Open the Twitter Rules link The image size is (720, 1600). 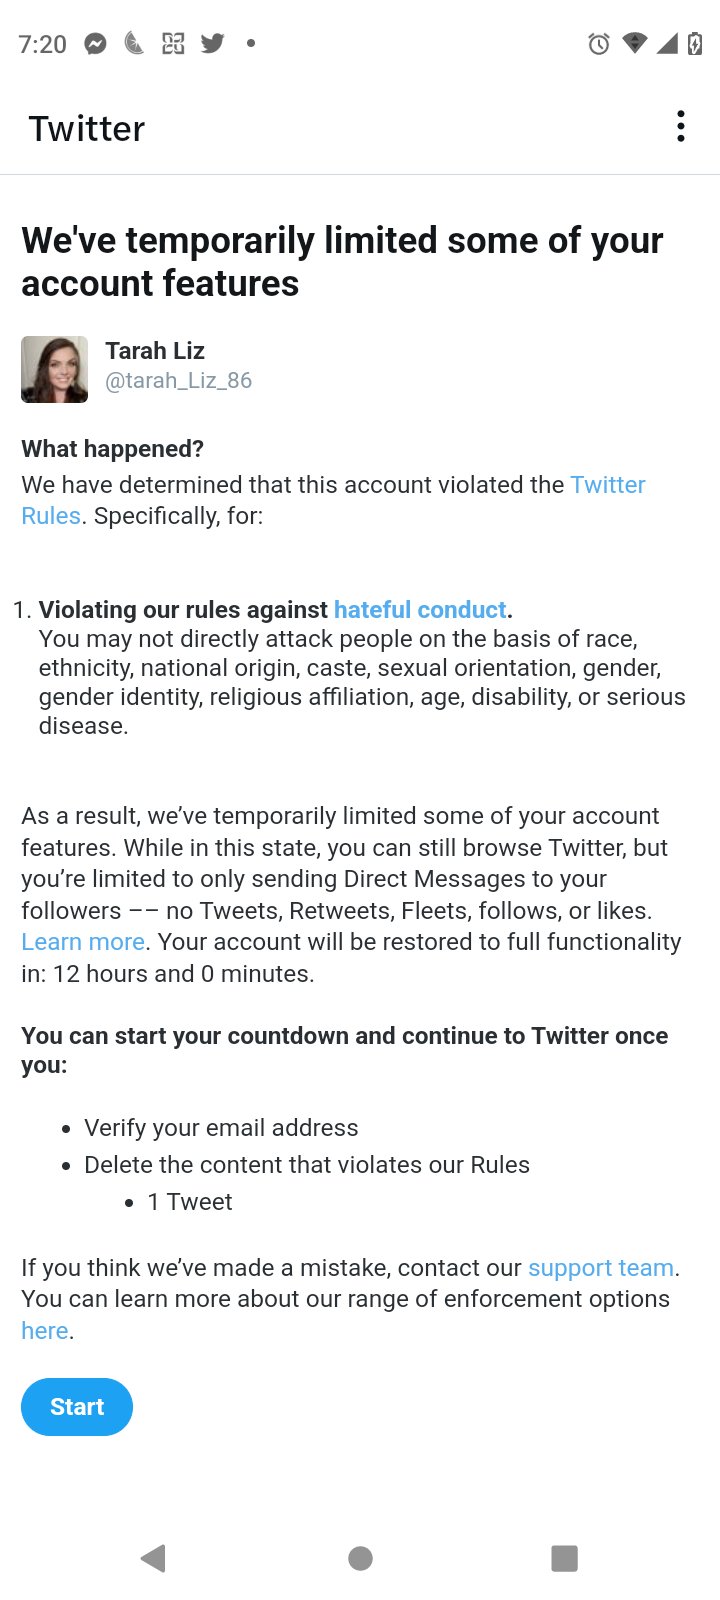tap(607, 485)
